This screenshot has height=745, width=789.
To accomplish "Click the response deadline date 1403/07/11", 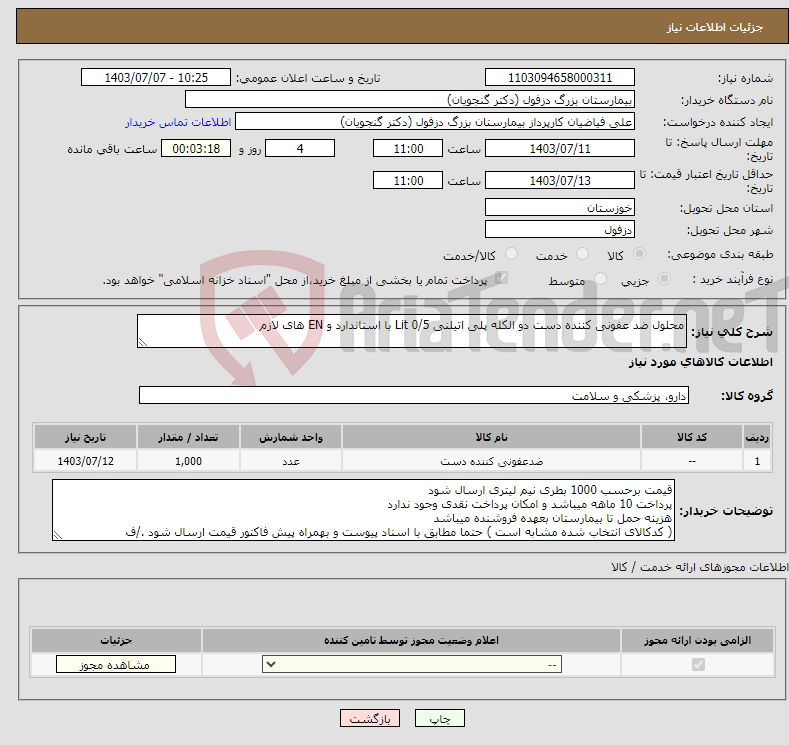I will (x=560, y=148).
